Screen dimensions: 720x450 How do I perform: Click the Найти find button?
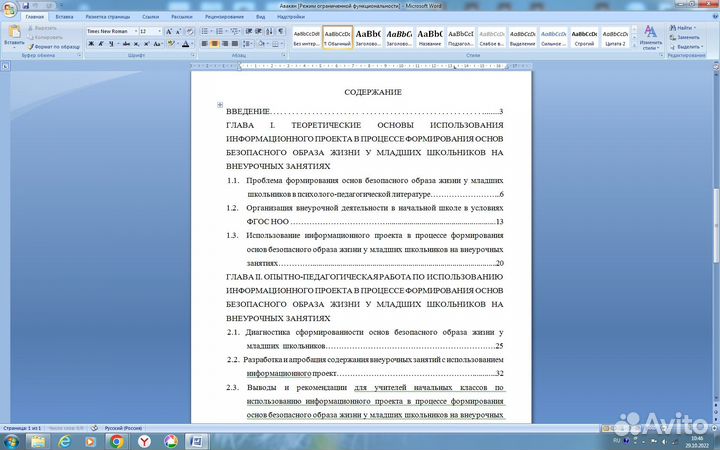tap(683, 28)
